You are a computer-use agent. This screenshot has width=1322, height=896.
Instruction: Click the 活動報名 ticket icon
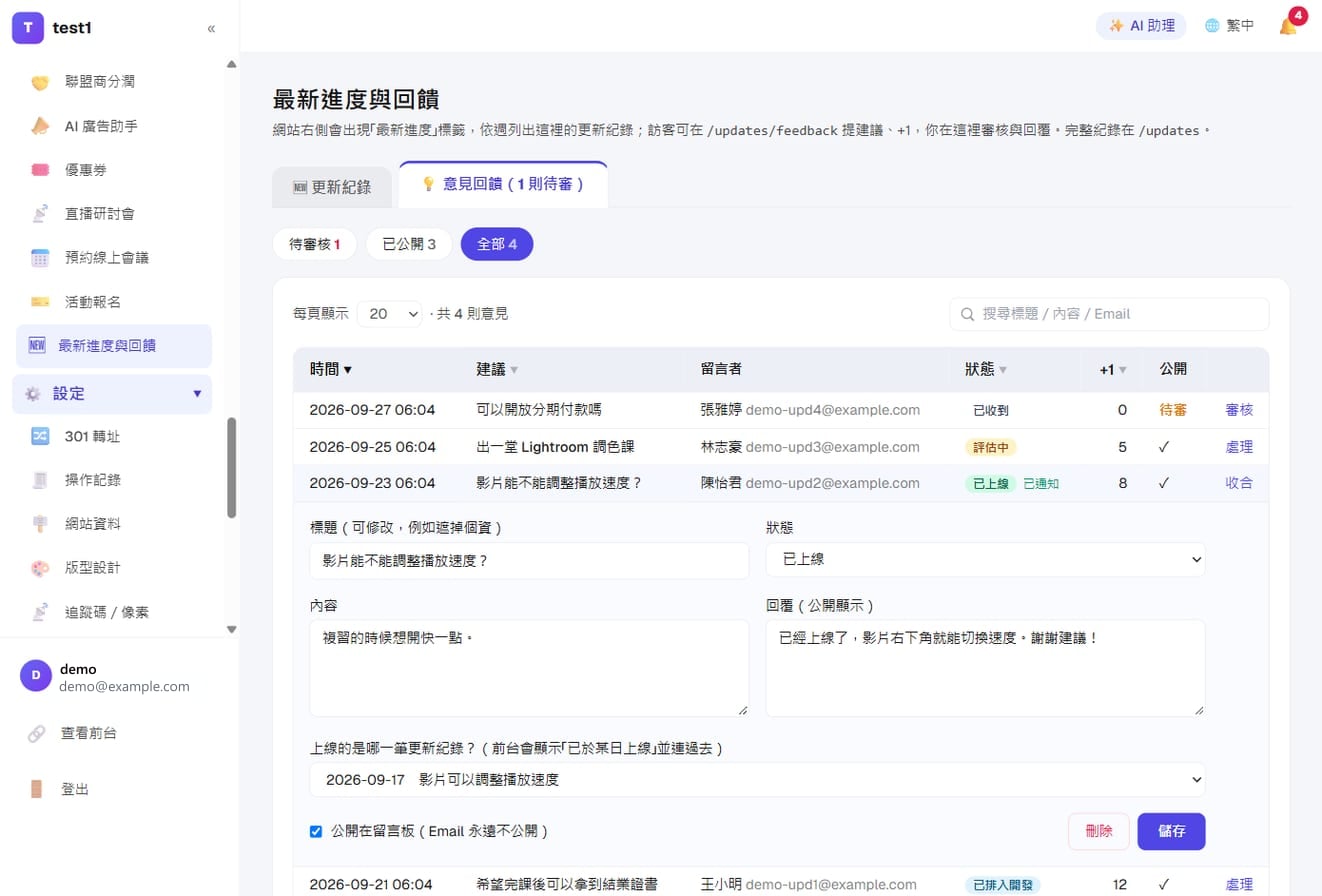pyautogui.click(x=40, y=302)
